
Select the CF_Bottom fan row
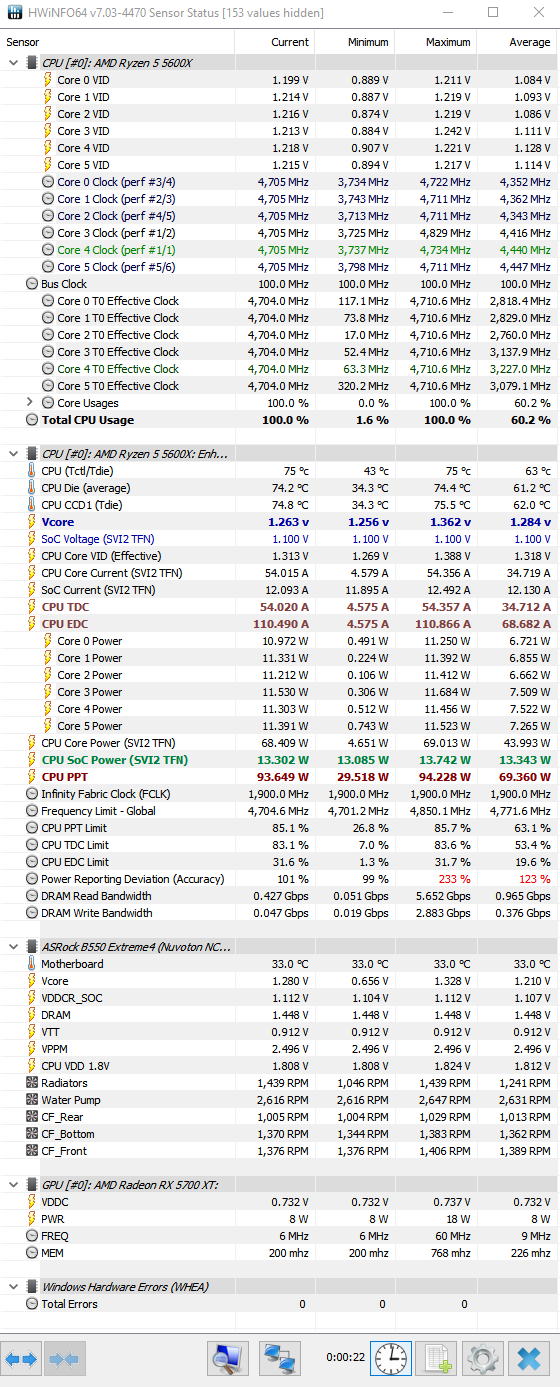click(278, 1133)
